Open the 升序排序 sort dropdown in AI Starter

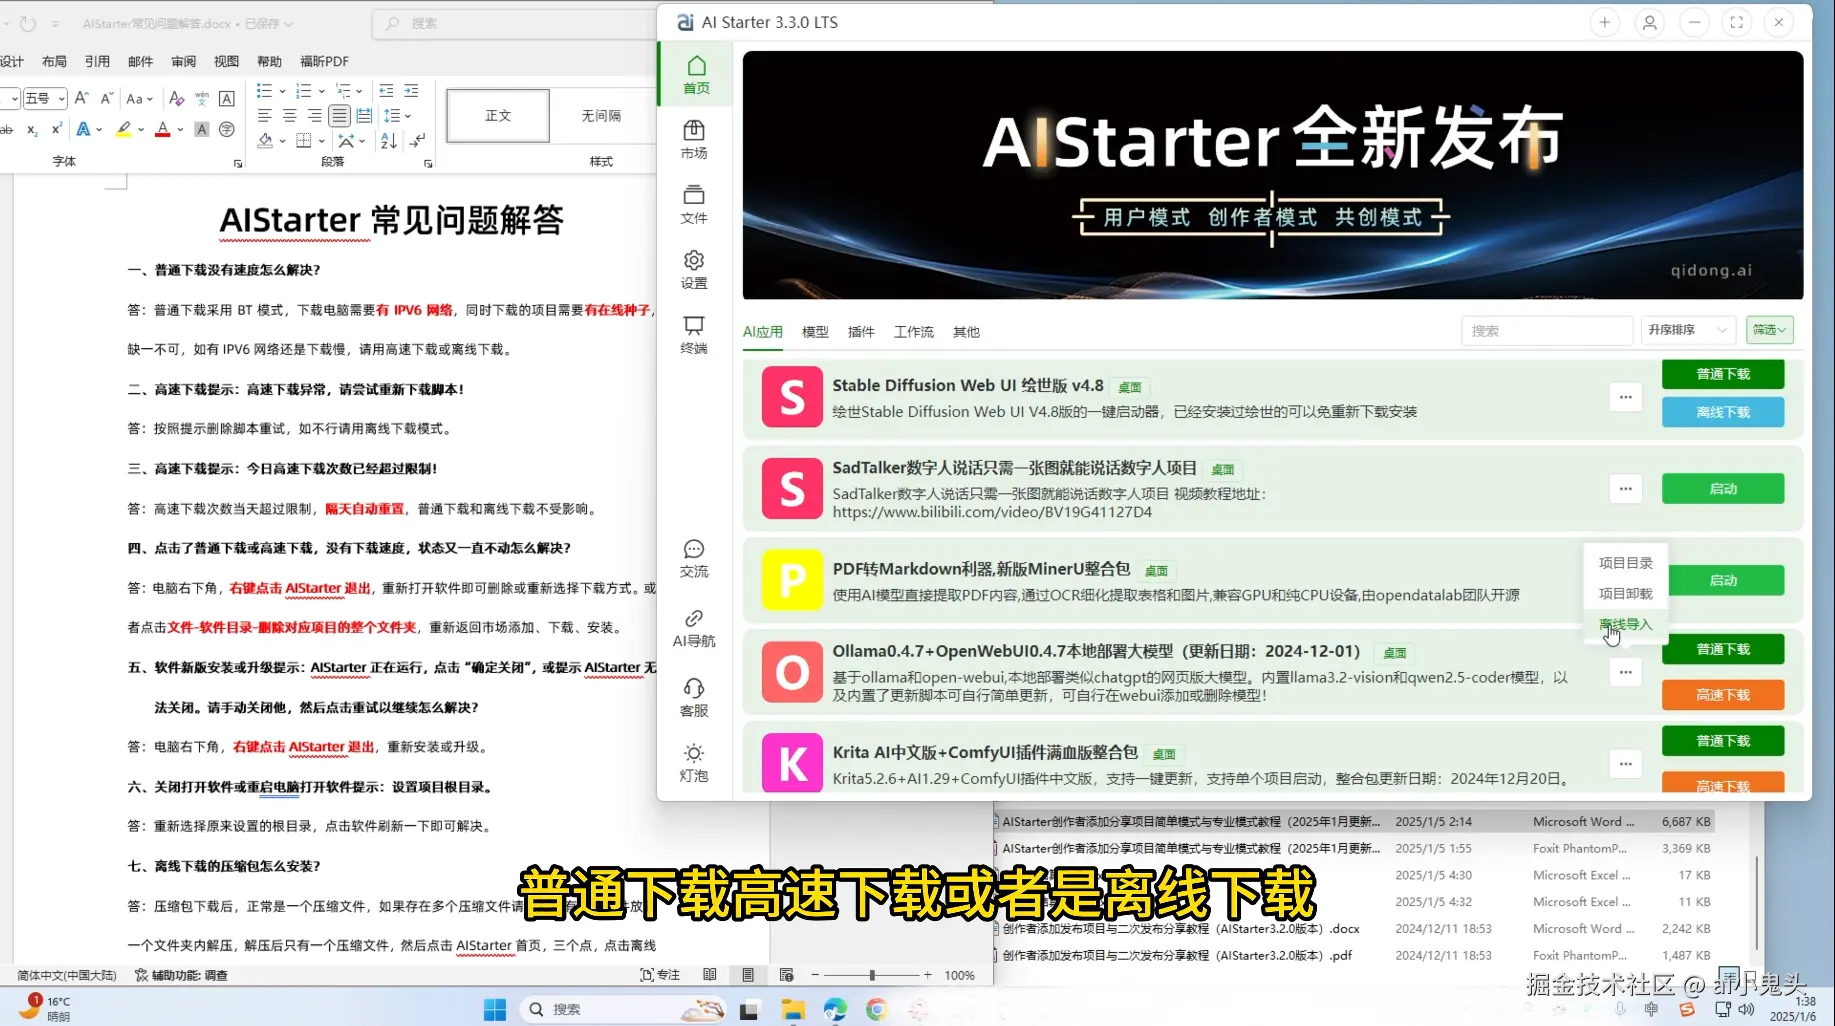tap(1687, 330)
